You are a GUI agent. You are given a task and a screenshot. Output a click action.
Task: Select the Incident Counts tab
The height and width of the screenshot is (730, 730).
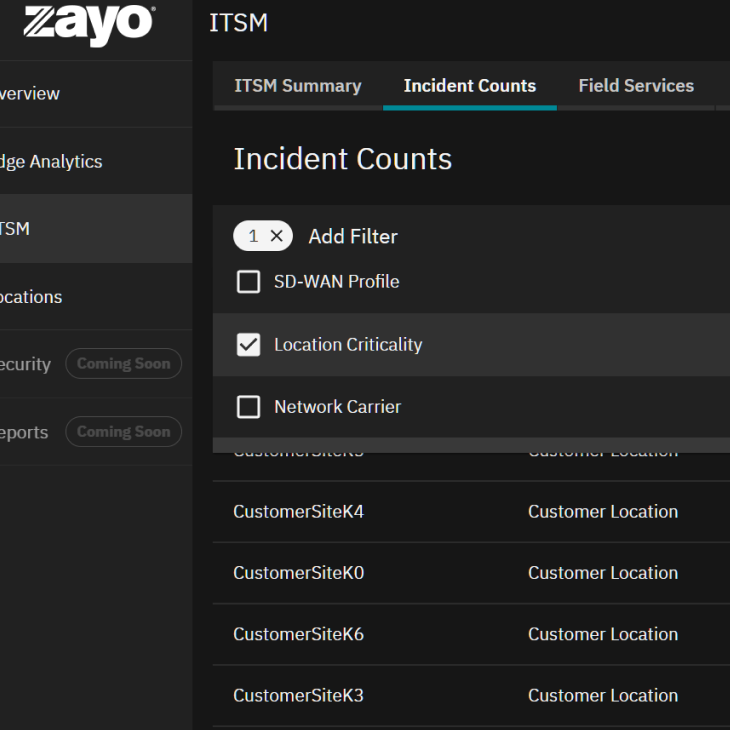click(470, 86)
